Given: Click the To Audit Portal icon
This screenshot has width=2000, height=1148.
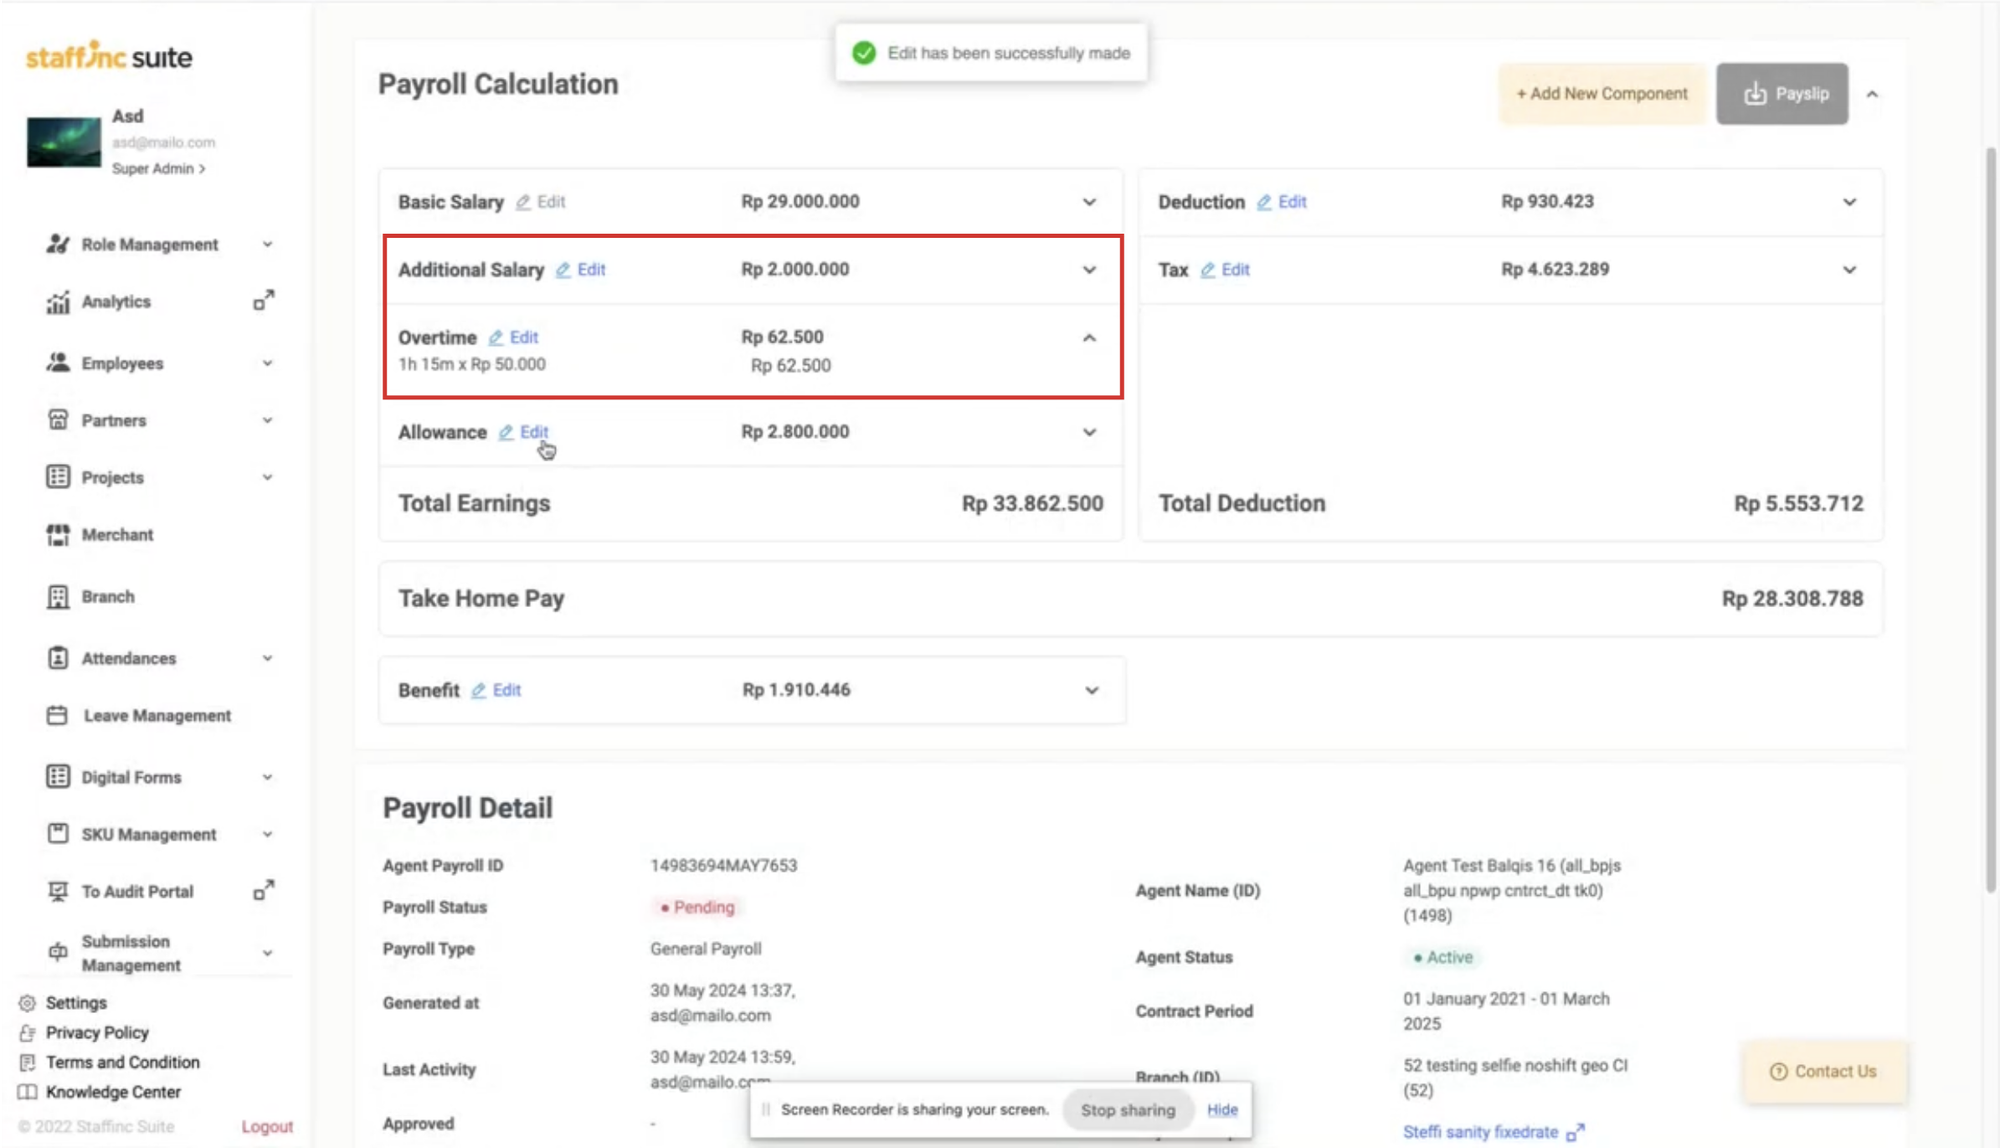Looking at the screenshot, I should coord(58,891).
